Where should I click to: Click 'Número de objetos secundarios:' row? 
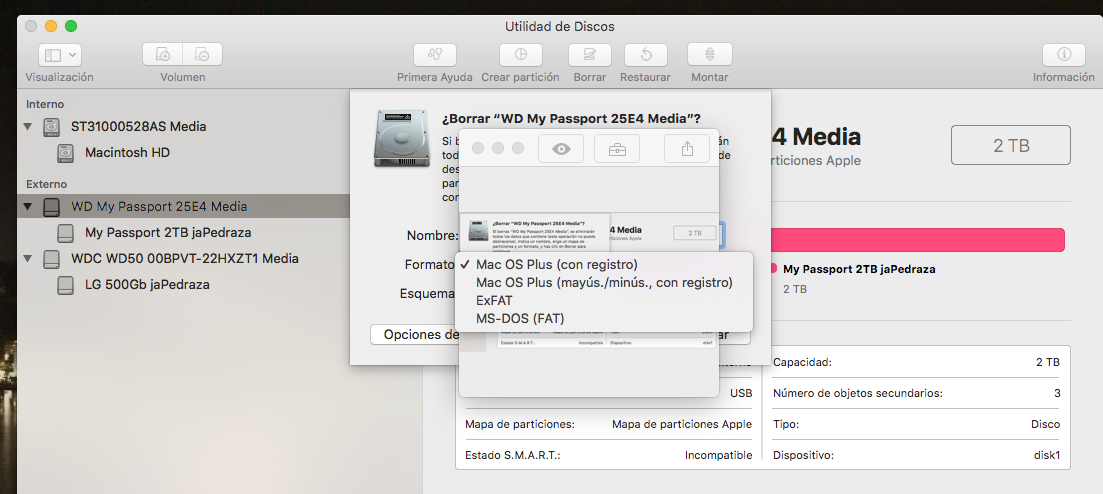point(916,393)
